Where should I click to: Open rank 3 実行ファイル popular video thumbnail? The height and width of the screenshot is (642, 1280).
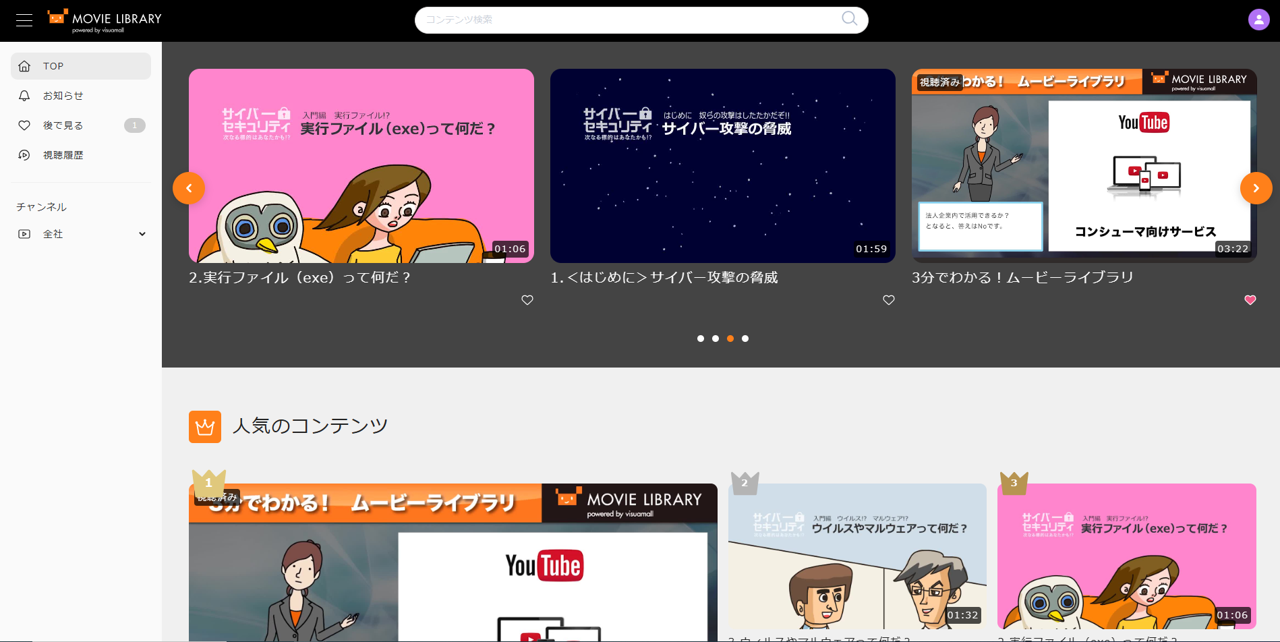(1126, 556)
